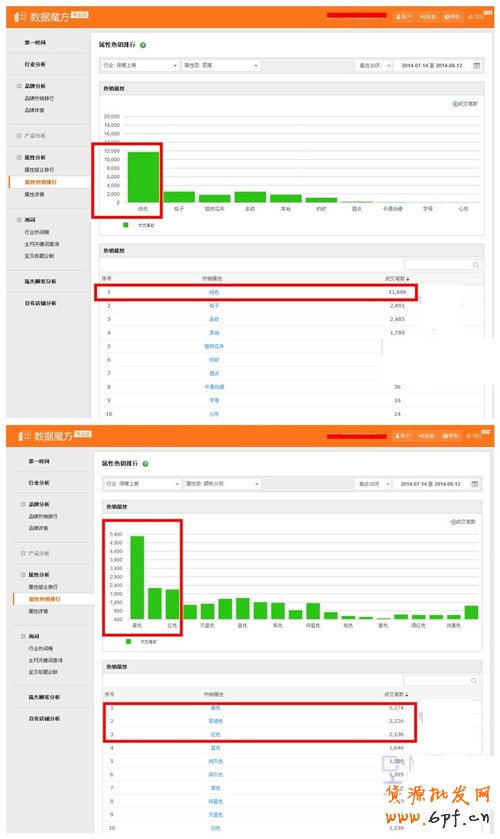Screen dimensions: 500x839
Task: Click search magnifier above the 黑色 table
Action: [x=474, y=680]
